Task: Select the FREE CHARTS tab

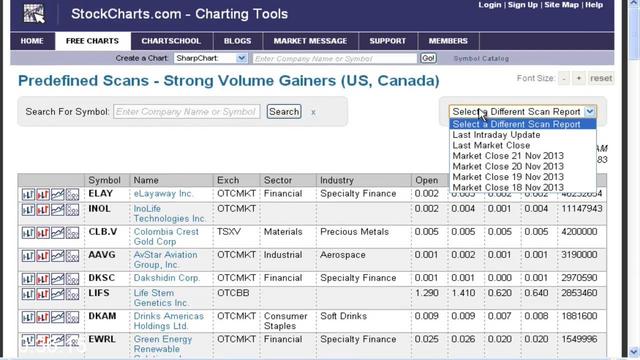Action: click(93, 41)
